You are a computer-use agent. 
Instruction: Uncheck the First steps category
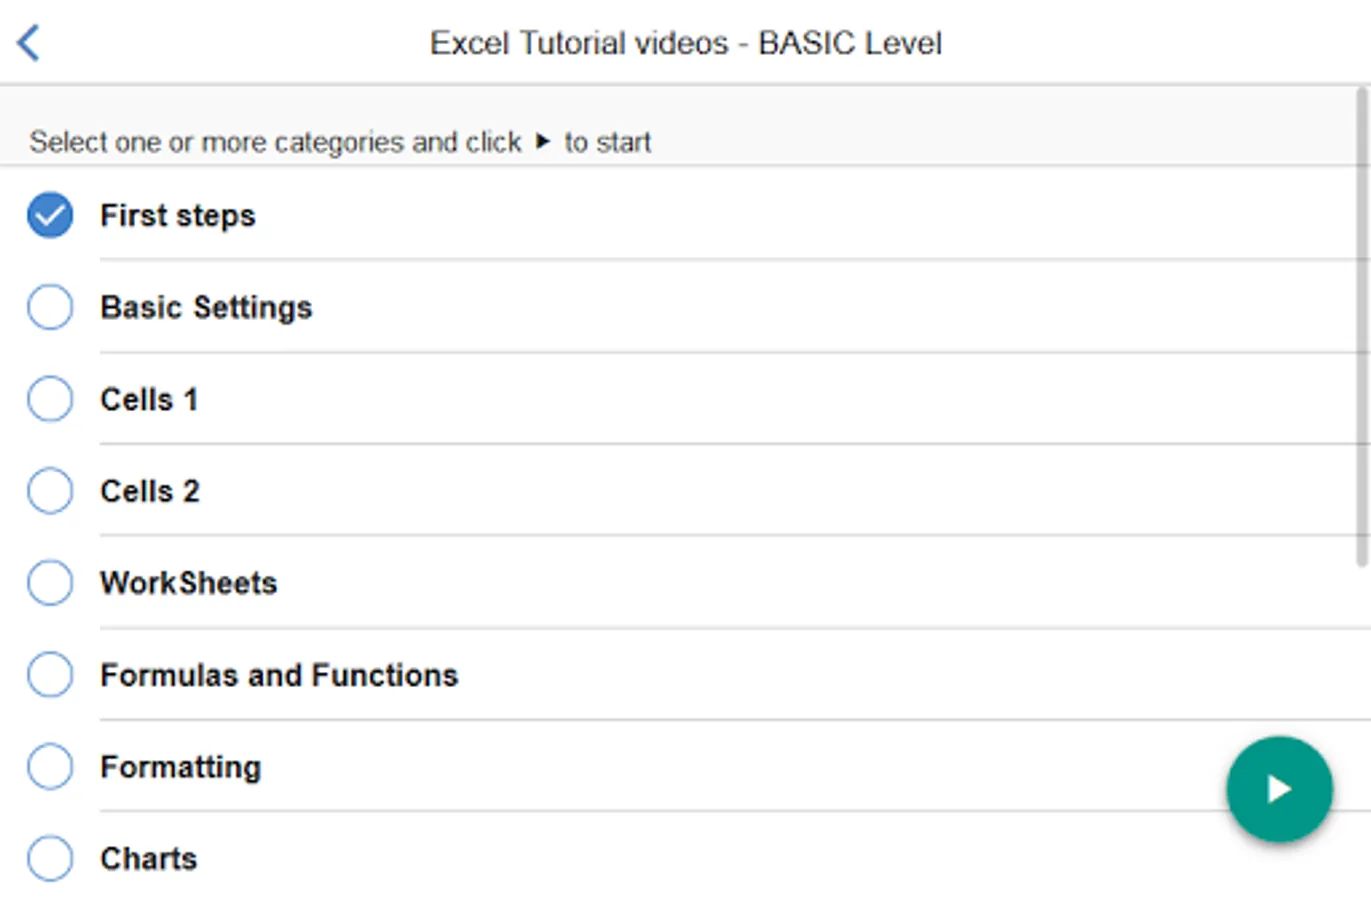50,215
